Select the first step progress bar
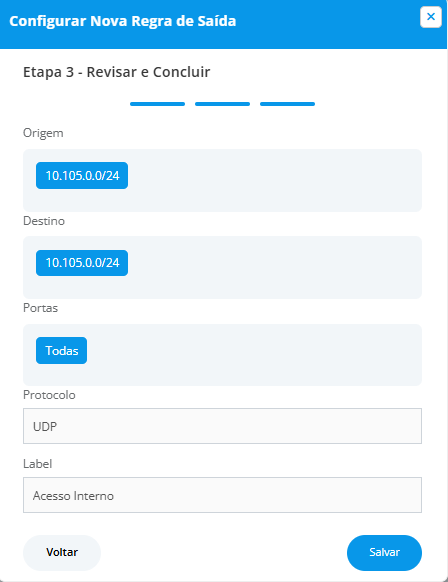The width and height of the screenshot is (448, 582). (x=157, y=104)
